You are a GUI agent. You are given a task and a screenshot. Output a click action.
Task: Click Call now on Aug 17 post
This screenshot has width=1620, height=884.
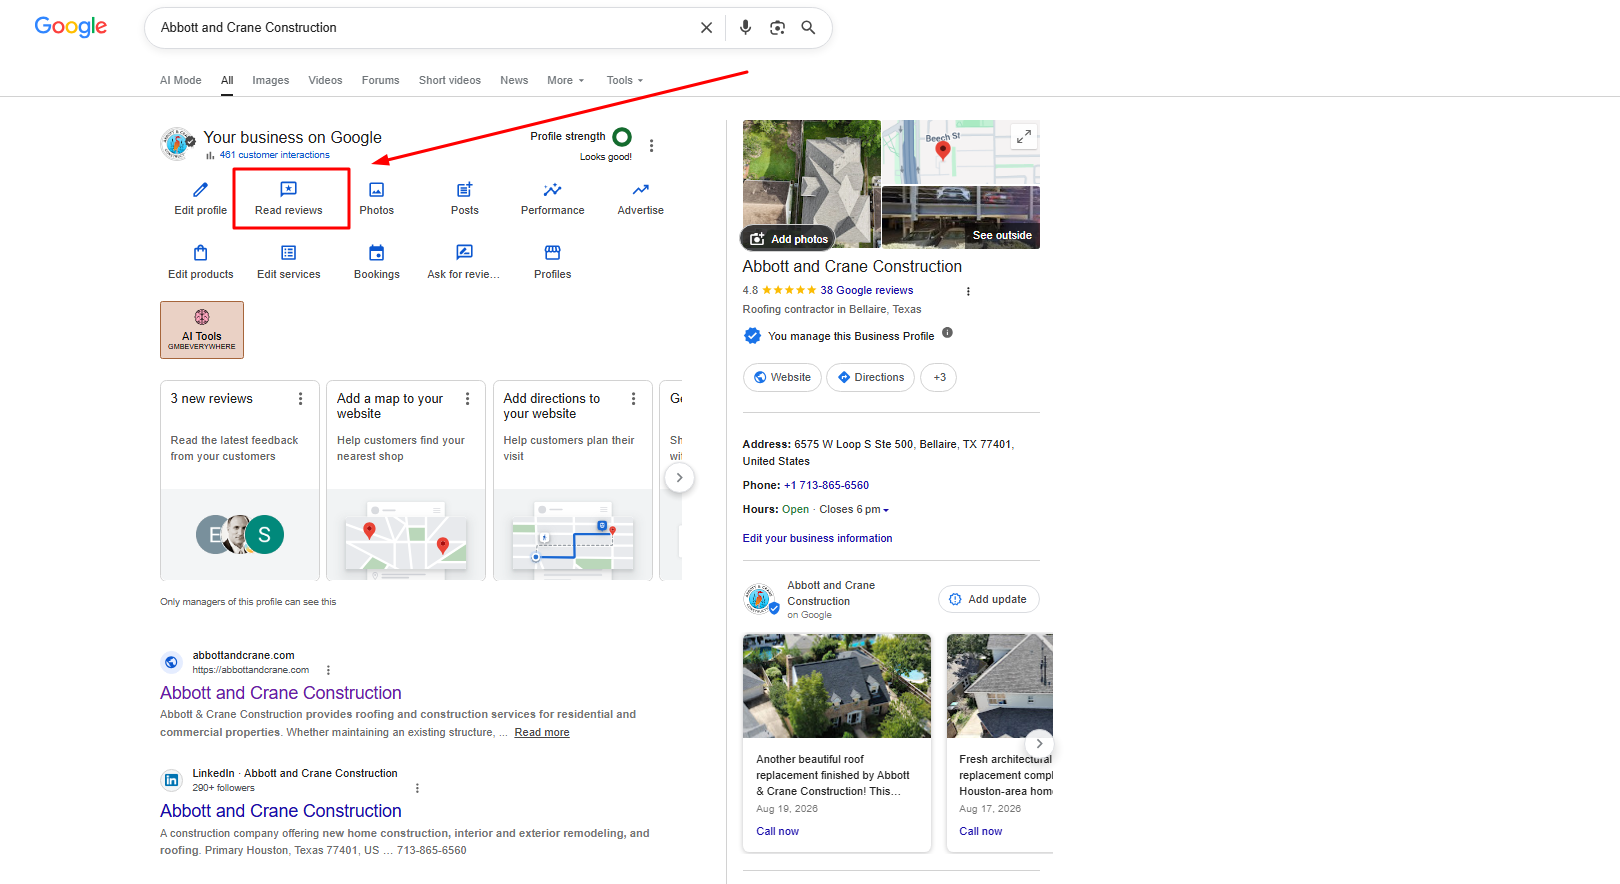(980, 831)
